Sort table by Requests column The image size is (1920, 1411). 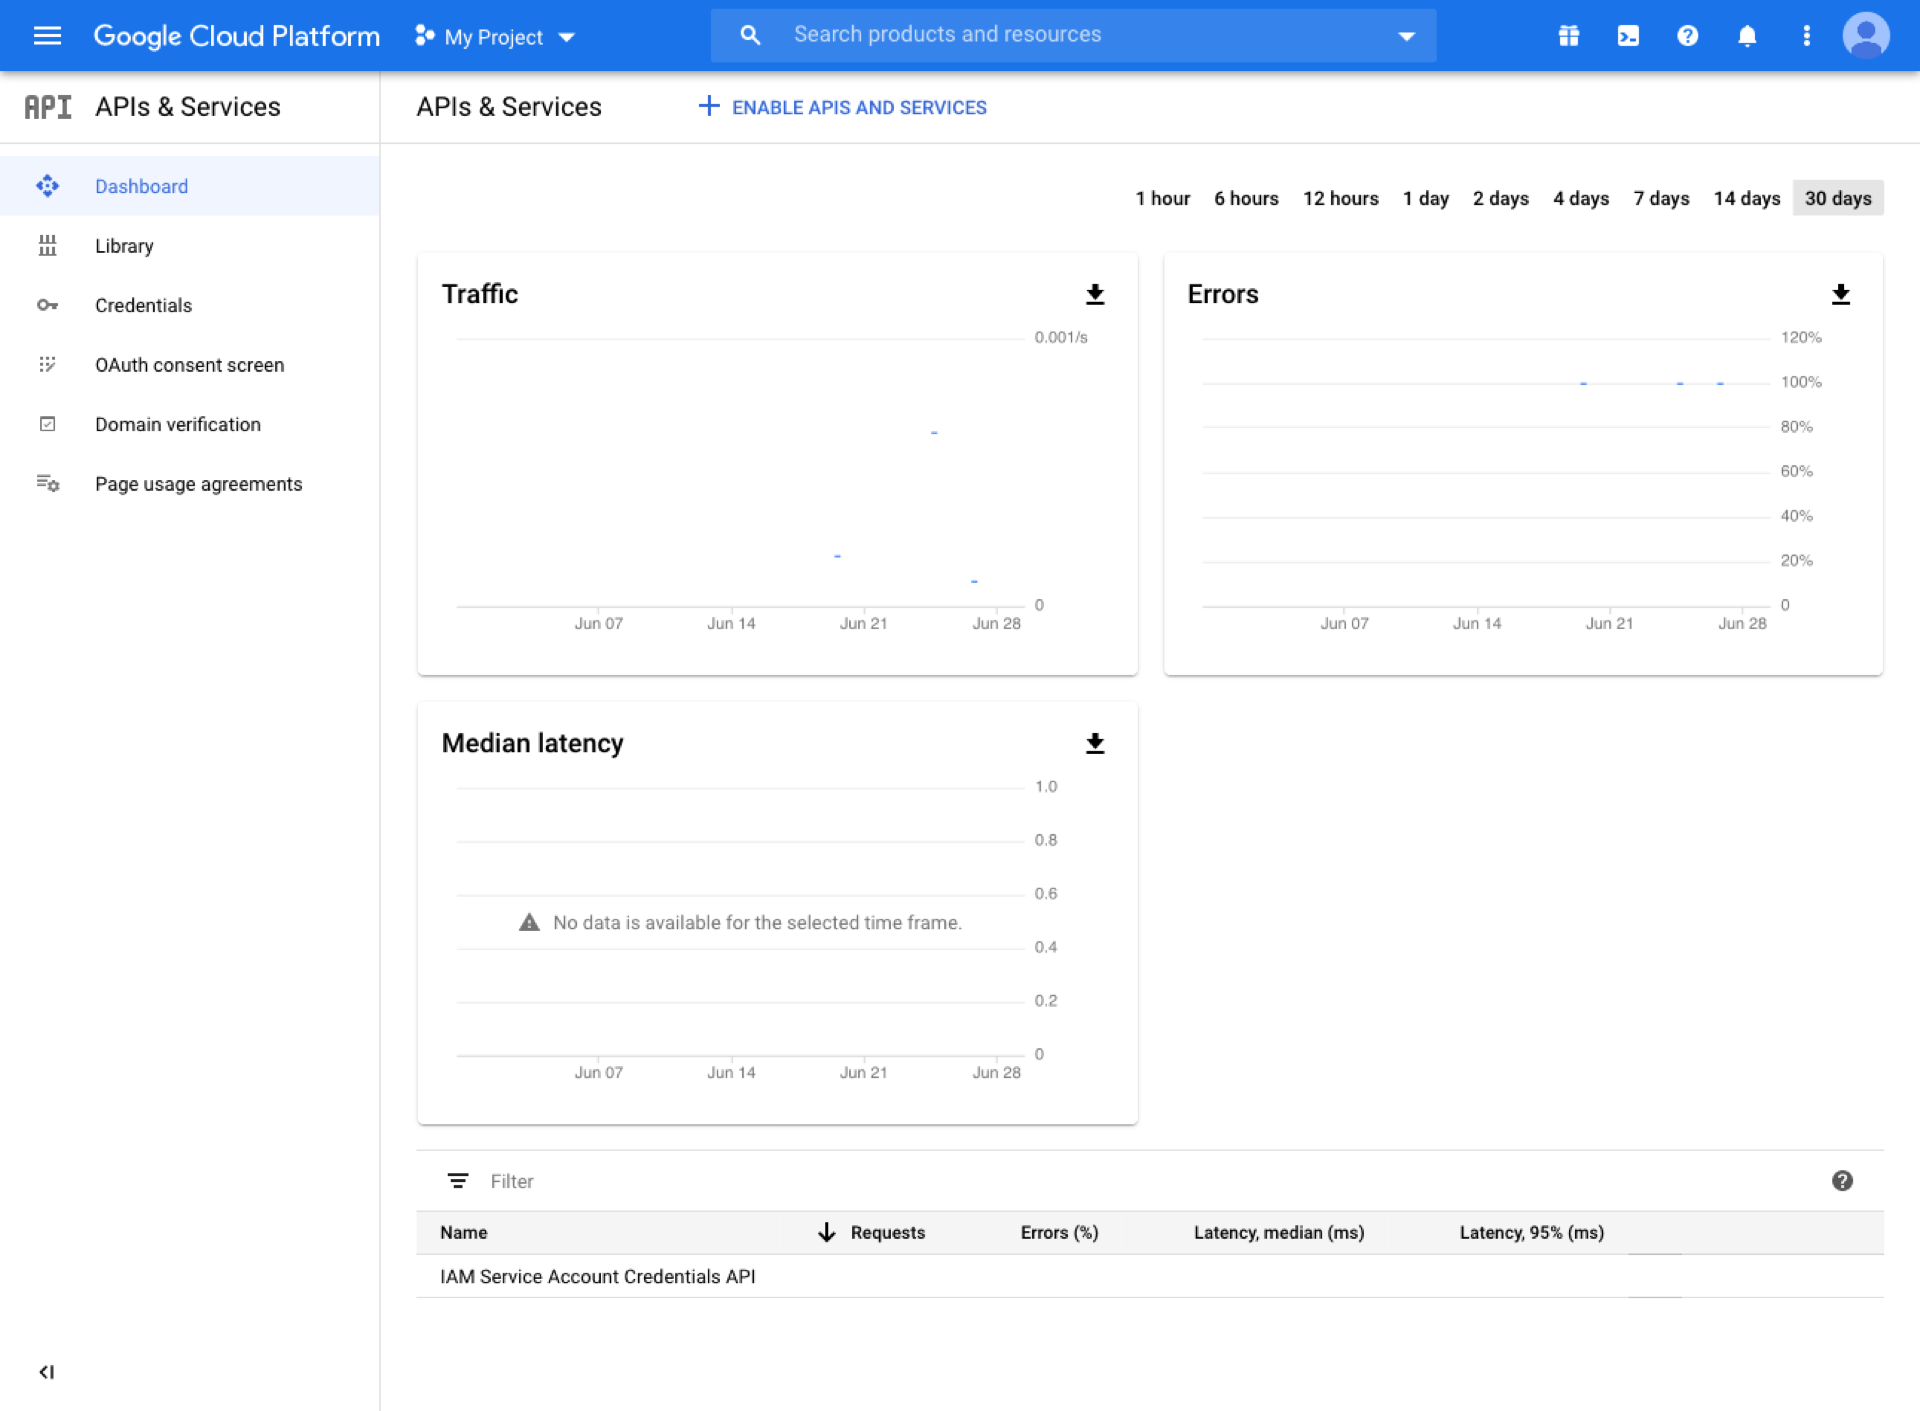tap(887, 1233)
